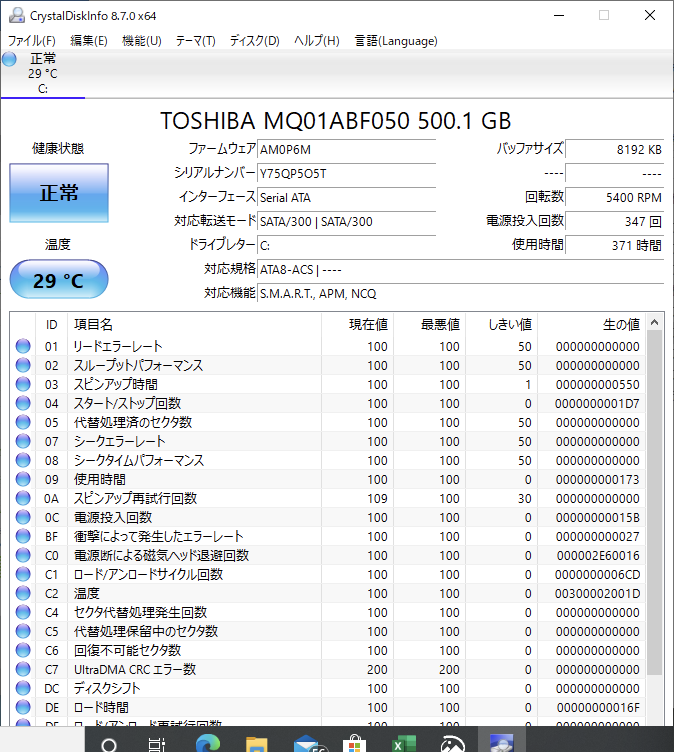Select the 衝撃によって発生したエラーレート row
674x752 pixels.
(328, 536)
